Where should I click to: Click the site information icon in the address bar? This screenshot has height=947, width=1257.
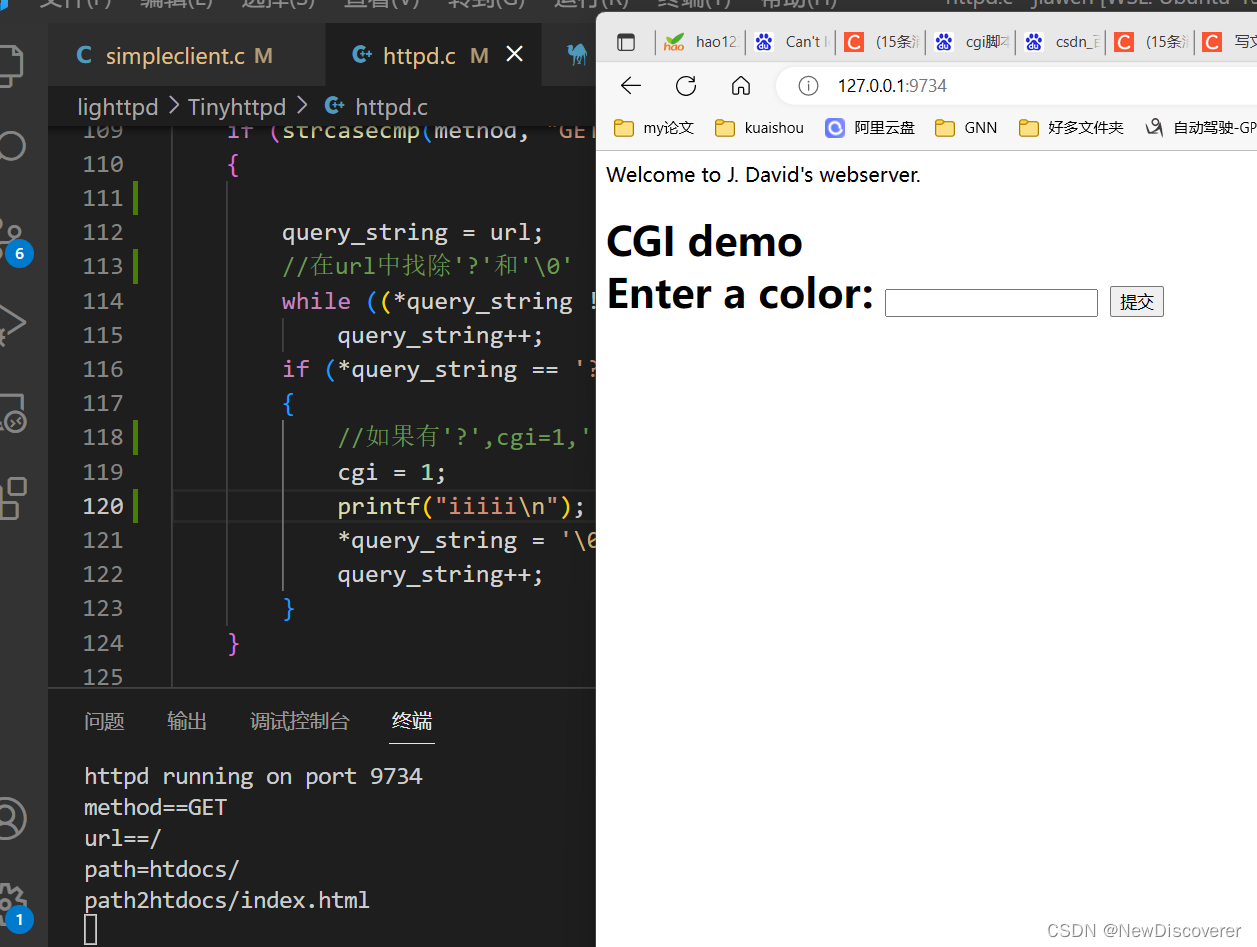pos(807,85)
